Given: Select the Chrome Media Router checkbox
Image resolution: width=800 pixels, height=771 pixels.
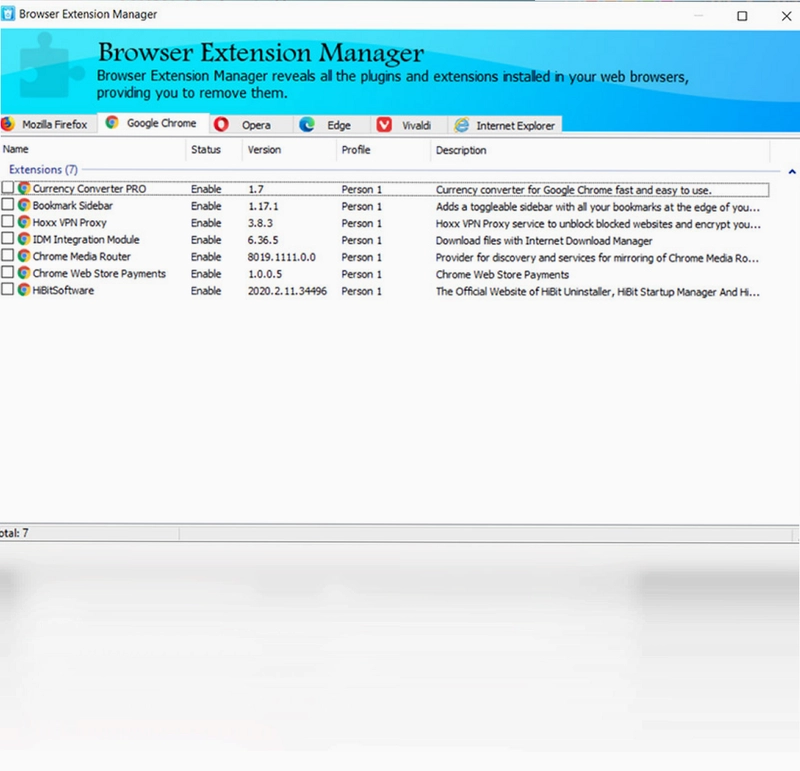Looking at the screenshot, I should tap(7, 255).
